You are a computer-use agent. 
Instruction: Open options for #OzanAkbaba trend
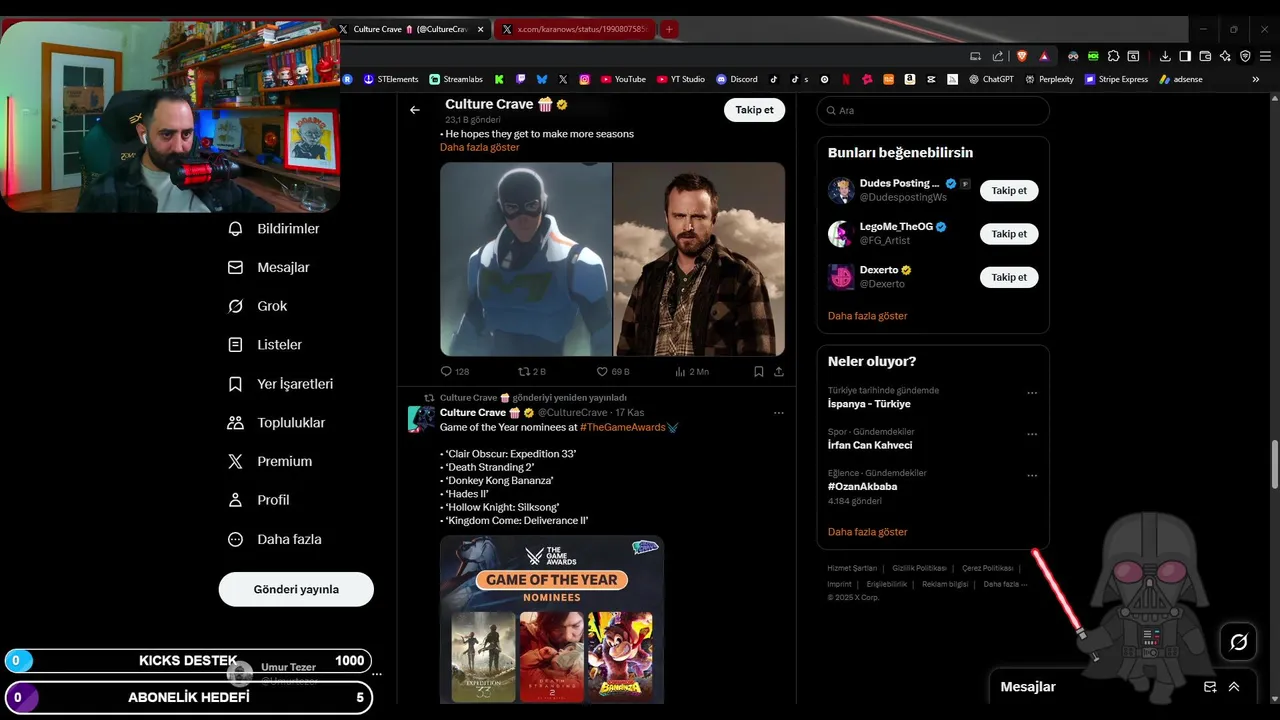1032,476
